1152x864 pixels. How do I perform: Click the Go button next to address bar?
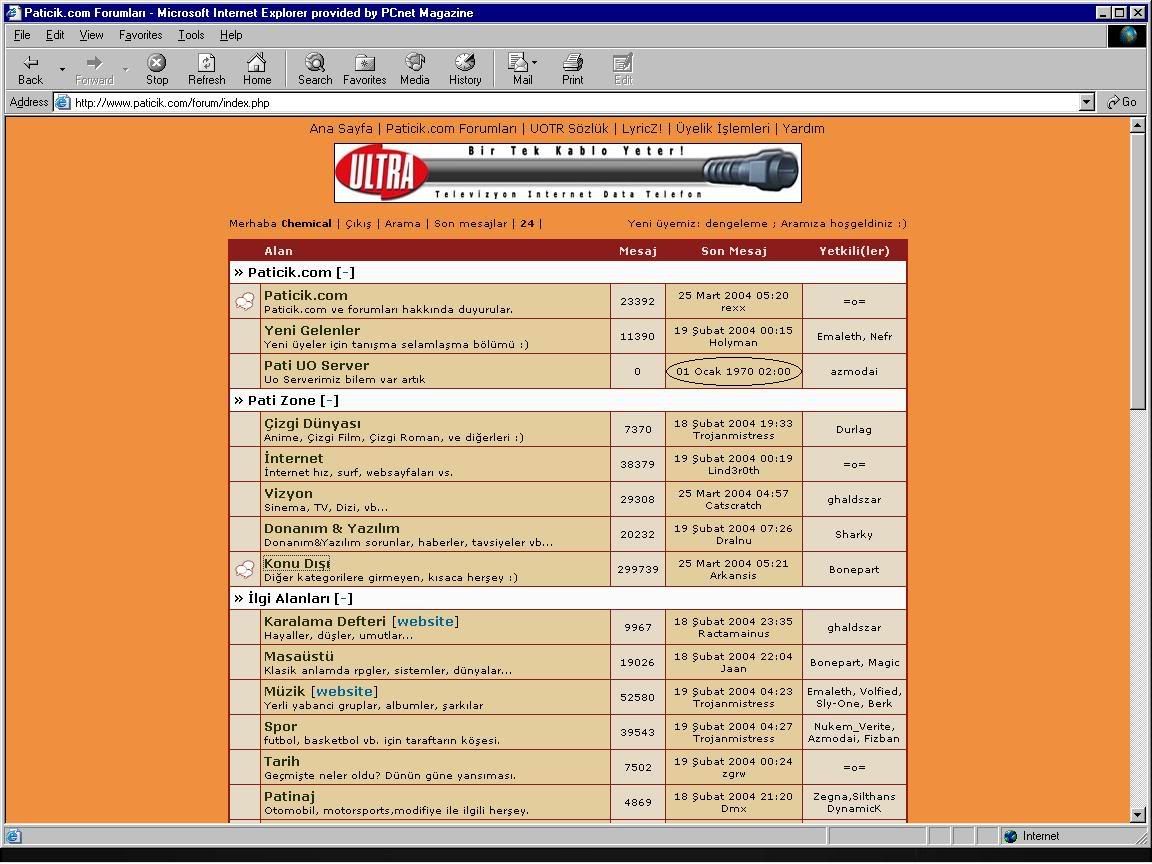tap(1123, 102)
